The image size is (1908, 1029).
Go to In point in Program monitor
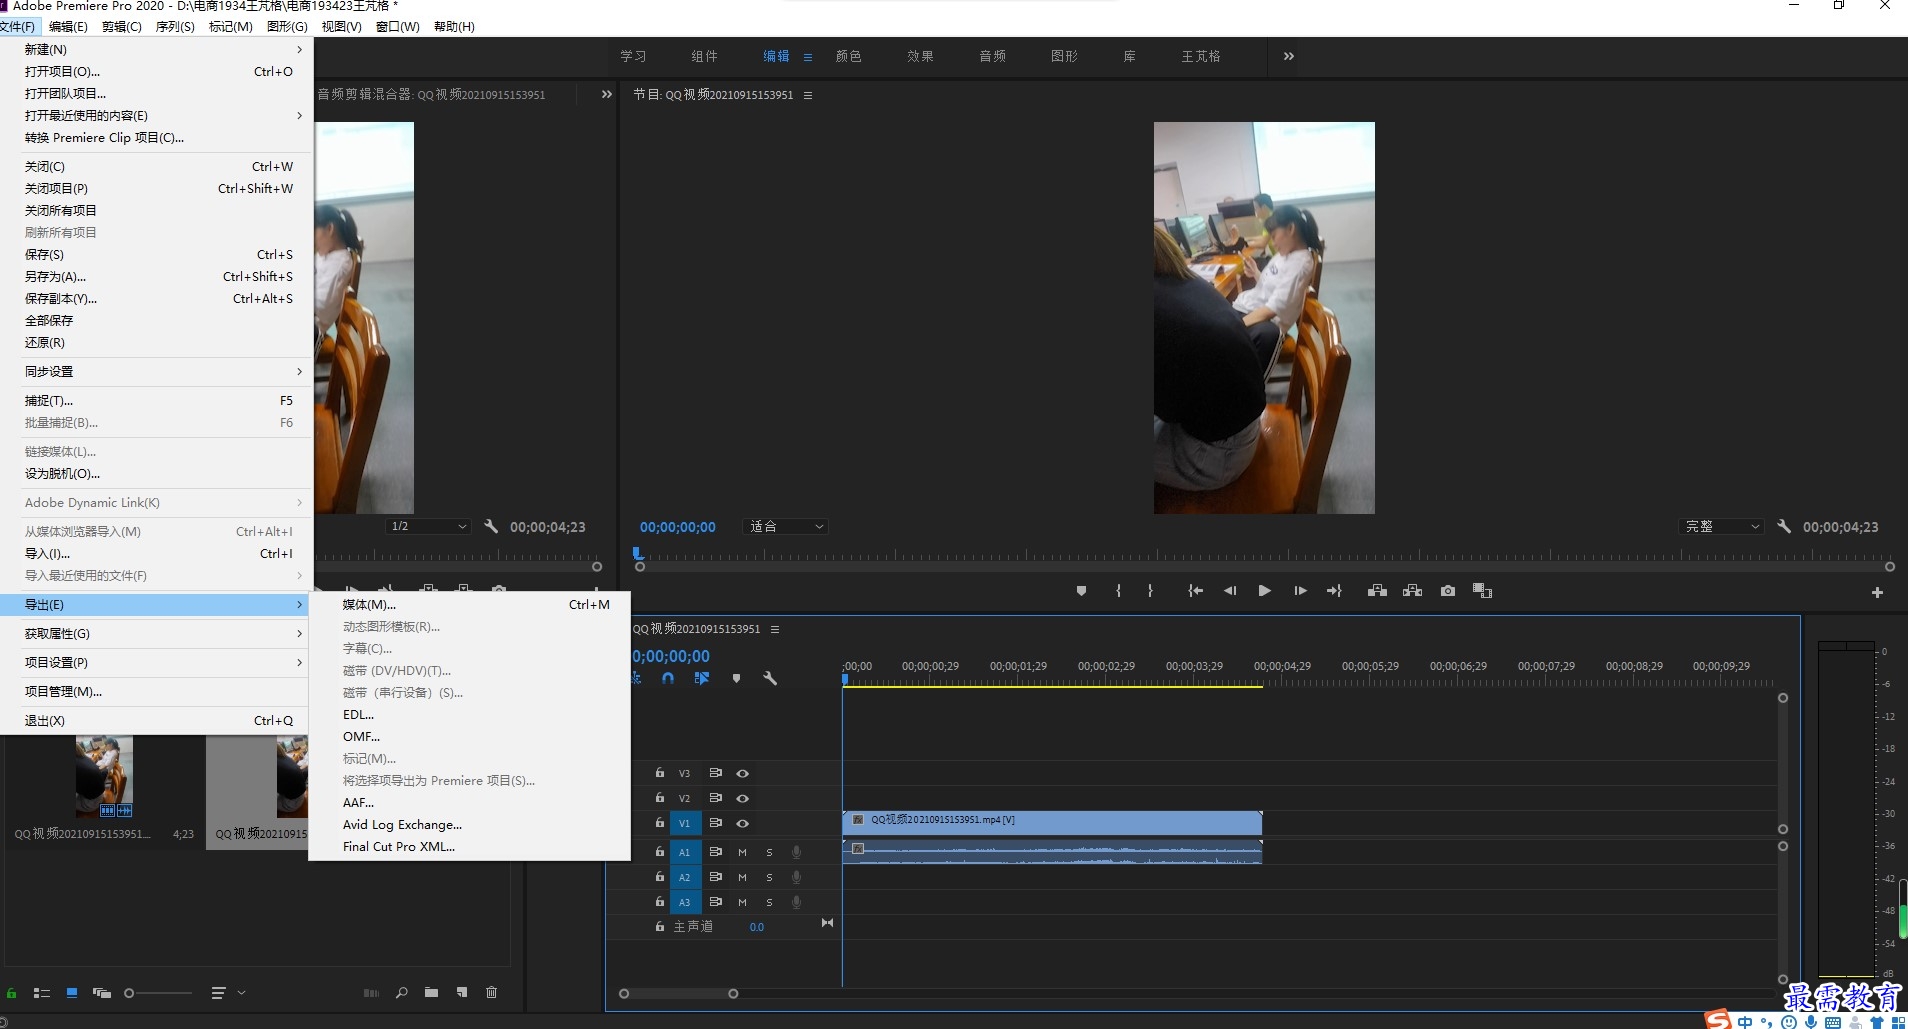1195,591
